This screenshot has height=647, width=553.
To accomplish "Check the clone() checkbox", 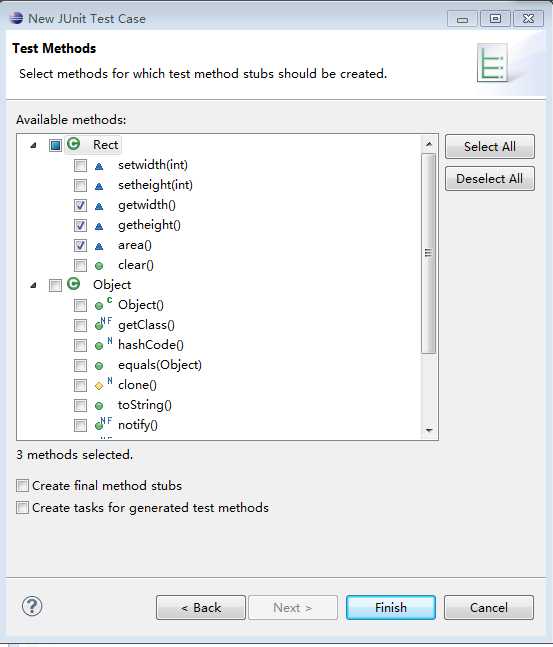I will [80, 385].
